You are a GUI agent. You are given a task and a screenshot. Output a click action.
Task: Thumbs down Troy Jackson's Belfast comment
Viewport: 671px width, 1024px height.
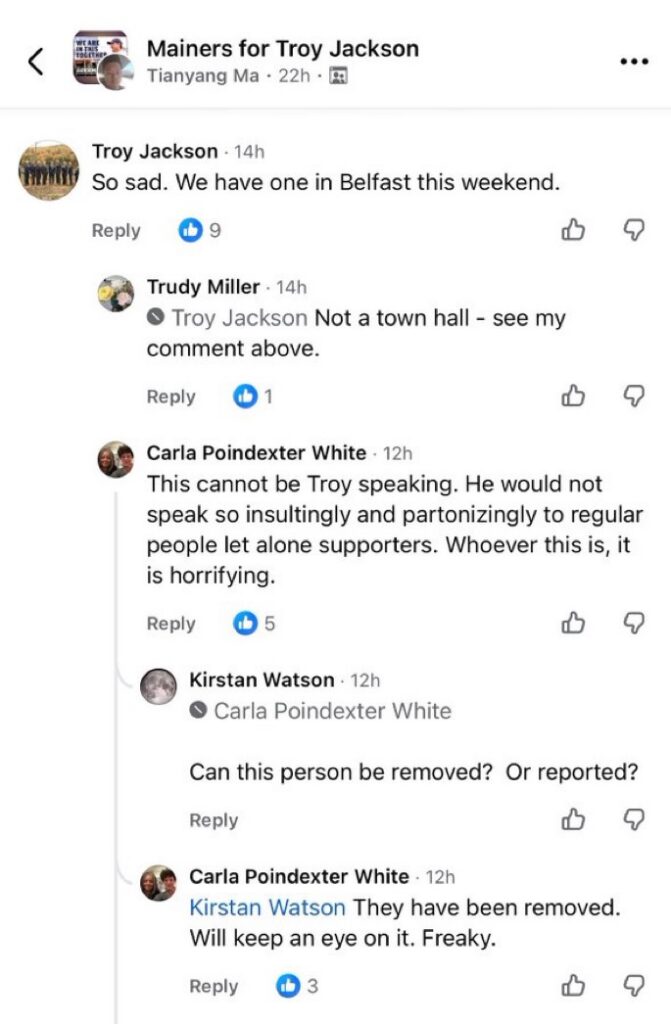(633, 230)
